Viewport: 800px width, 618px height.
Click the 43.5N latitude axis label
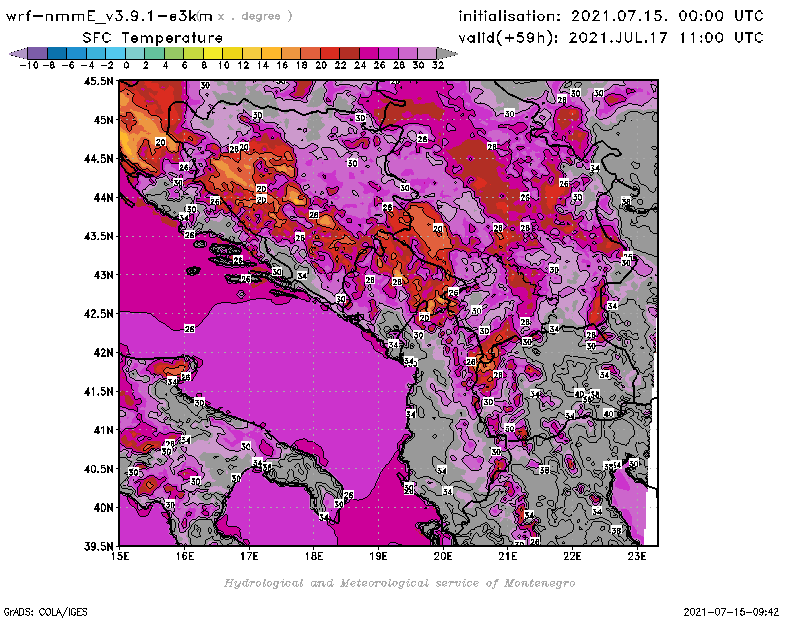point(98,236)
